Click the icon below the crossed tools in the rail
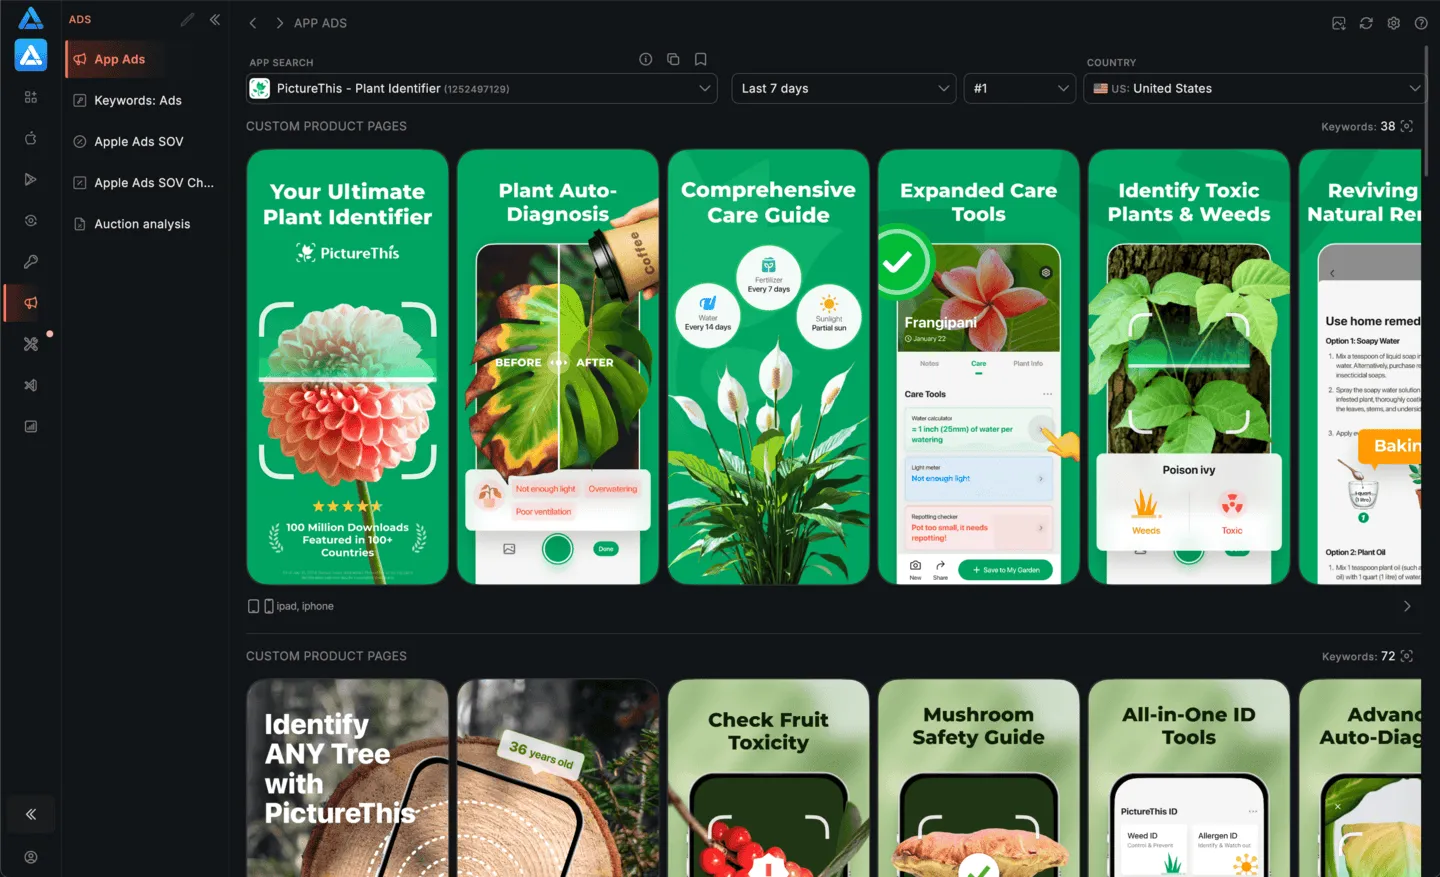Viewport: 1440px width, 877px height. pos(31,385)
